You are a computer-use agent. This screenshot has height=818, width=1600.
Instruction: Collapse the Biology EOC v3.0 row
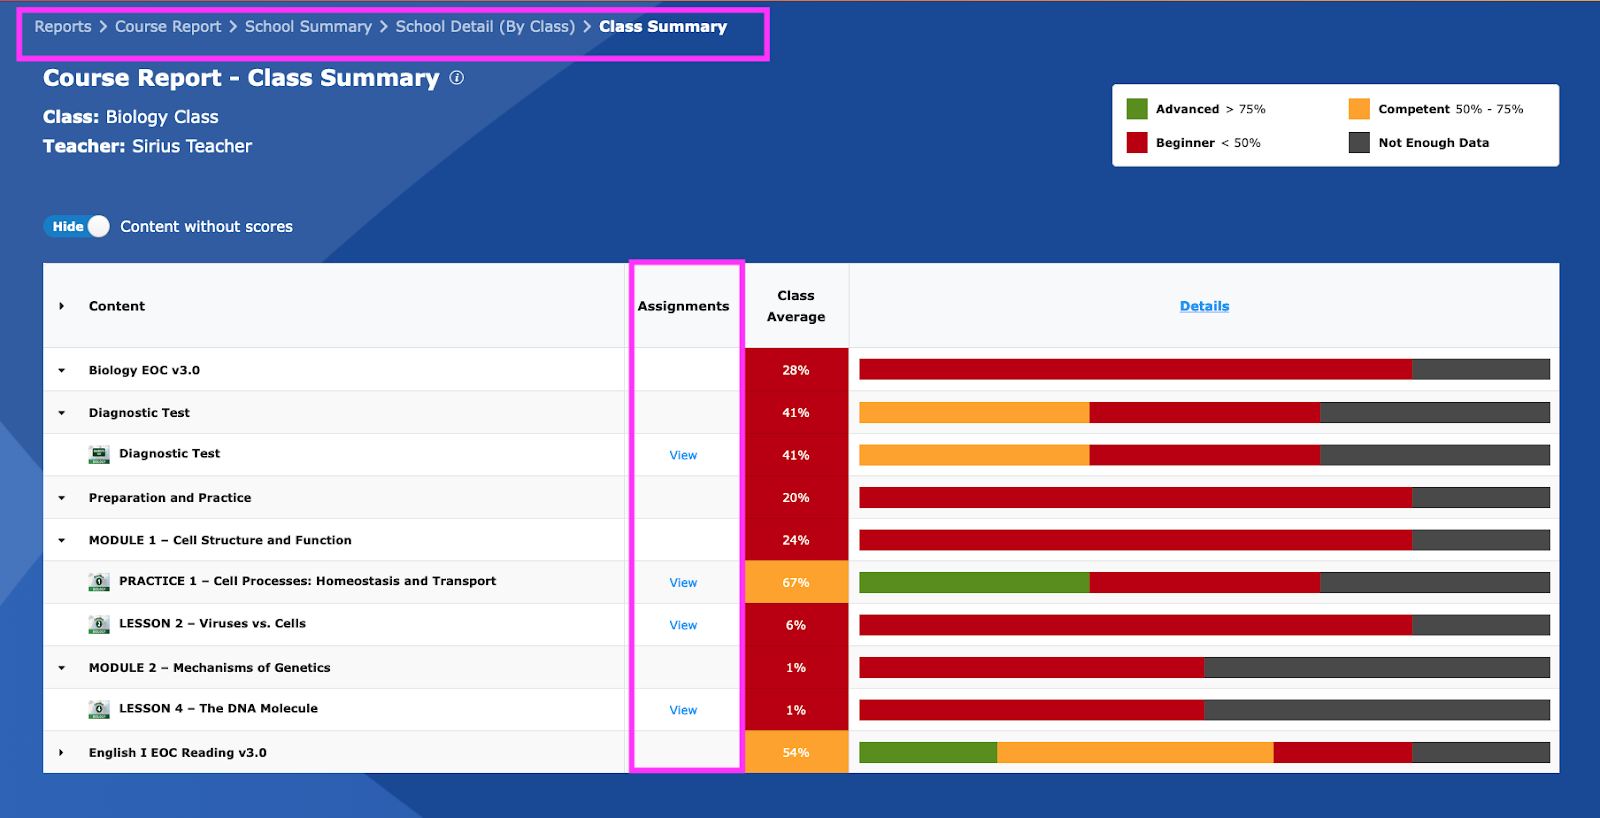(x=61, y=370)
